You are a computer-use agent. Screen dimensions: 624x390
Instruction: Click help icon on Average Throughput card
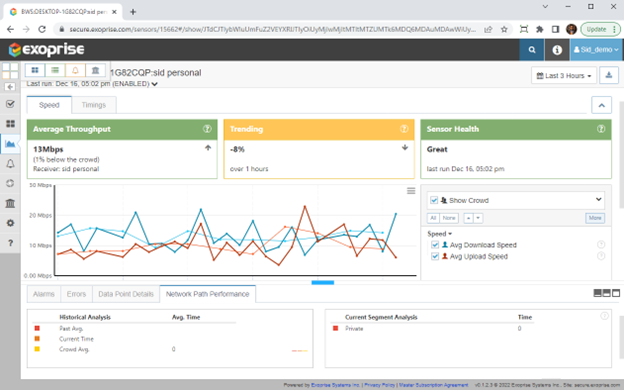pyautogui.click(x=207, y=129)
